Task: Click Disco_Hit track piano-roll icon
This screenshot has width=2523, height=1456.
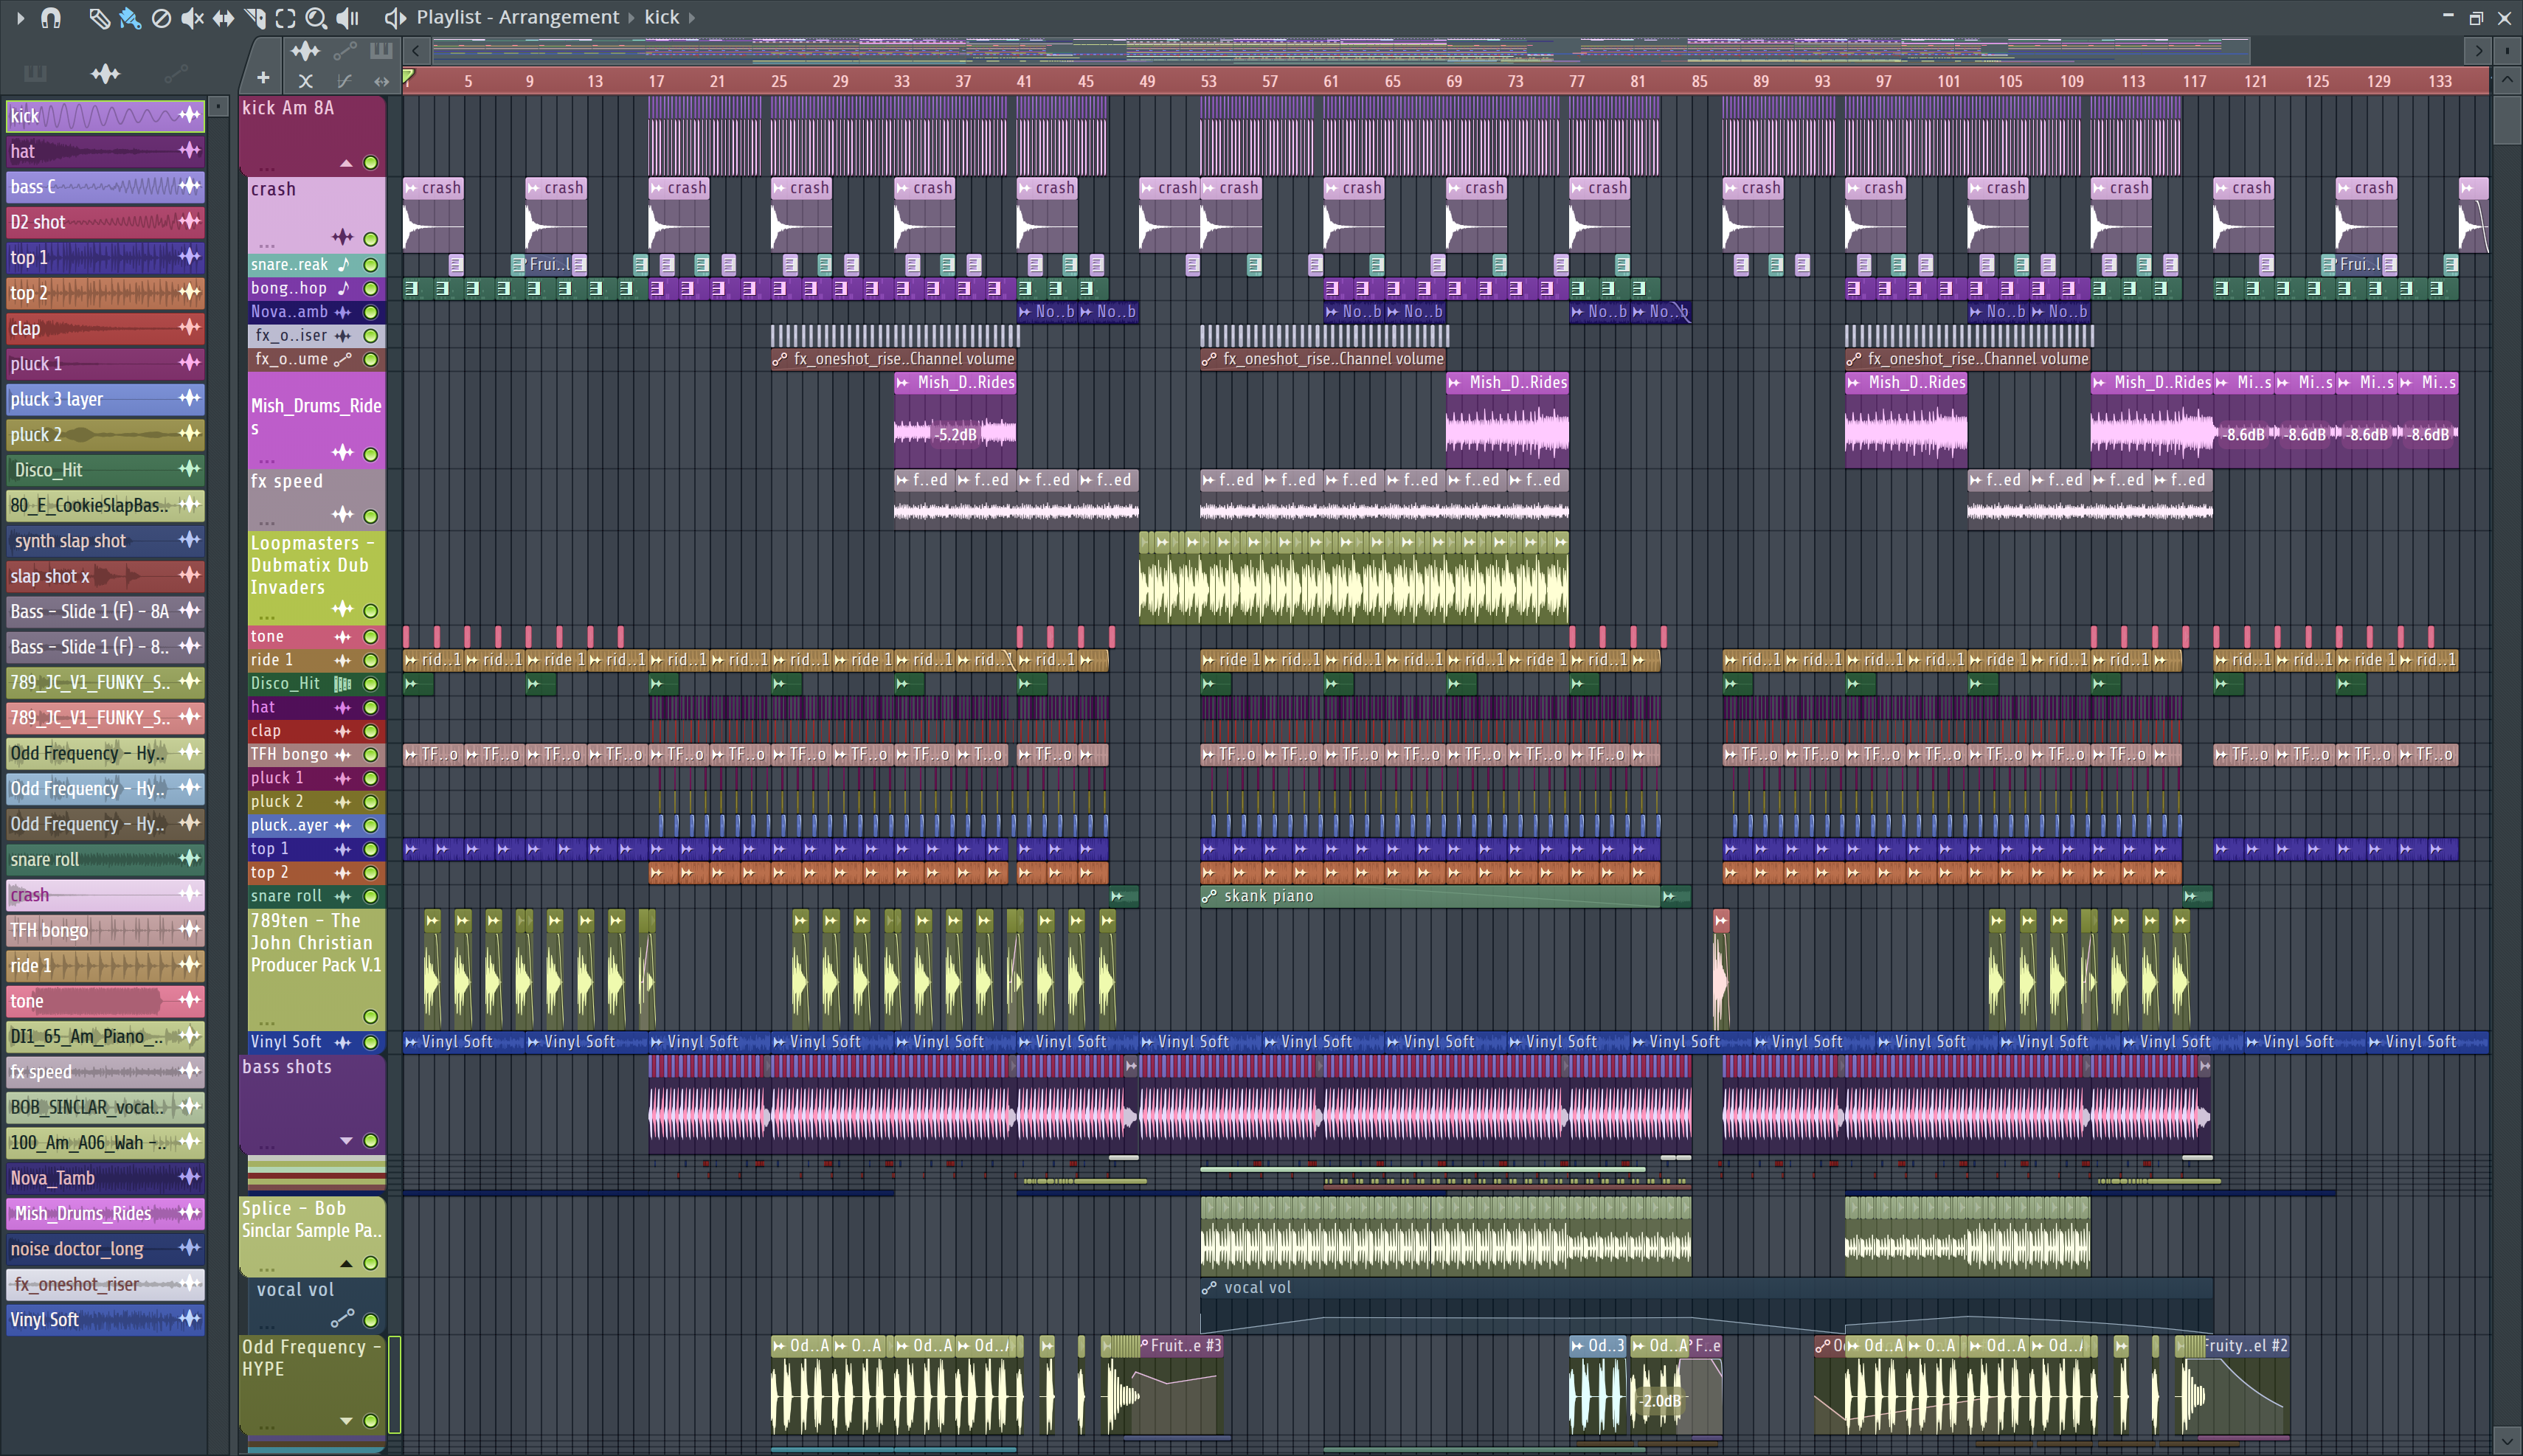Action: (x=343, y=684)
